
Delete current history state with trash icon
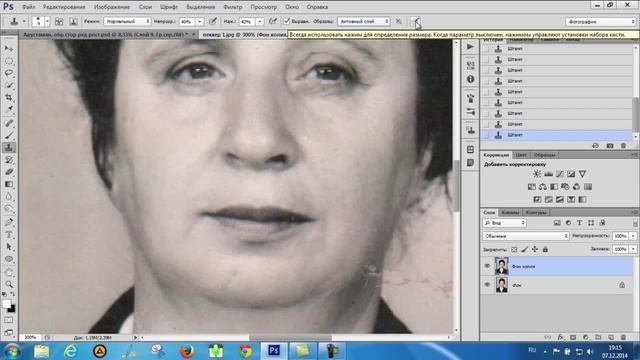(x=623, y=146)
